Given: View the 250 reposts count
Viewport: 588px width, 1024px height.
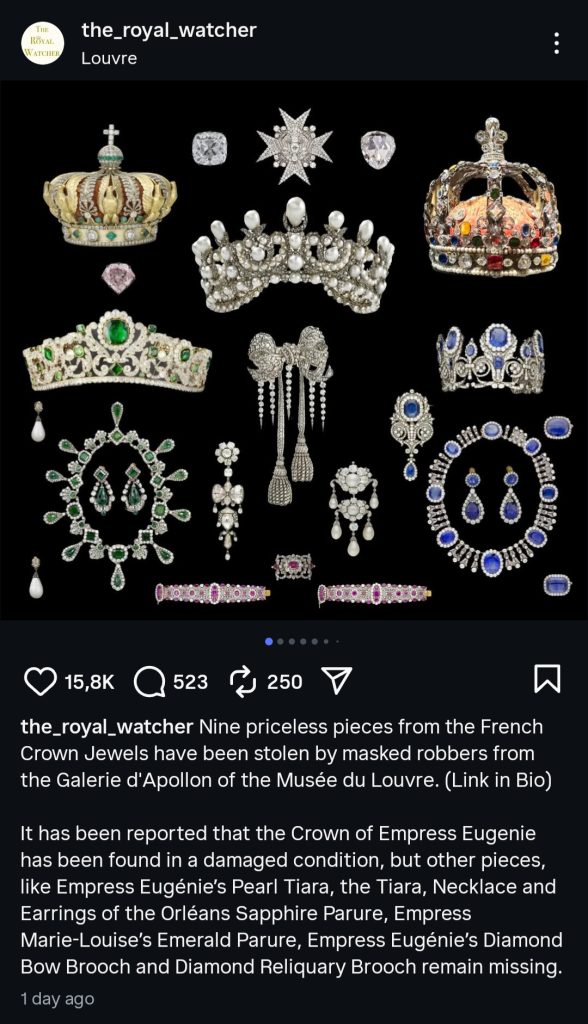Looking at the screenshot, I should pos(284,682).
